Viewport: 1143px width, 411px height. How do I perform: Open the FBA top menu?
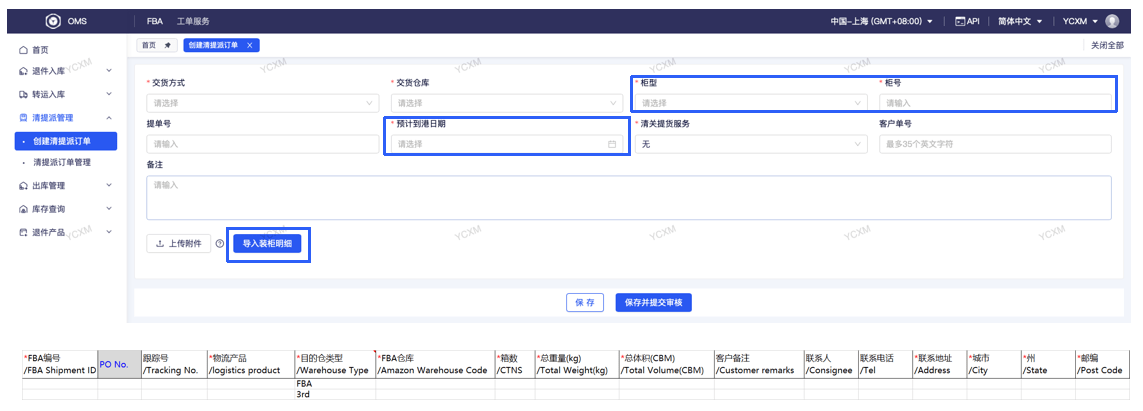[x=155, y=22]
